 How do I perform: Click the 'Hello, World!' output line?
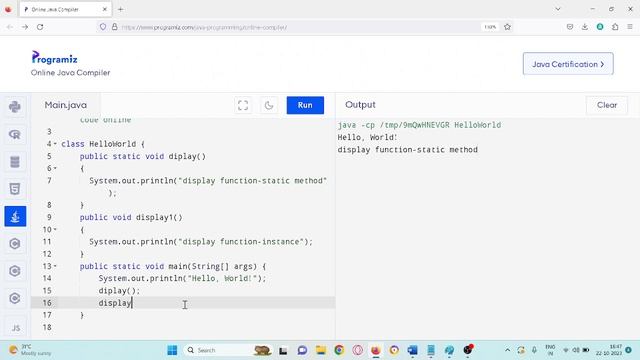367,137
